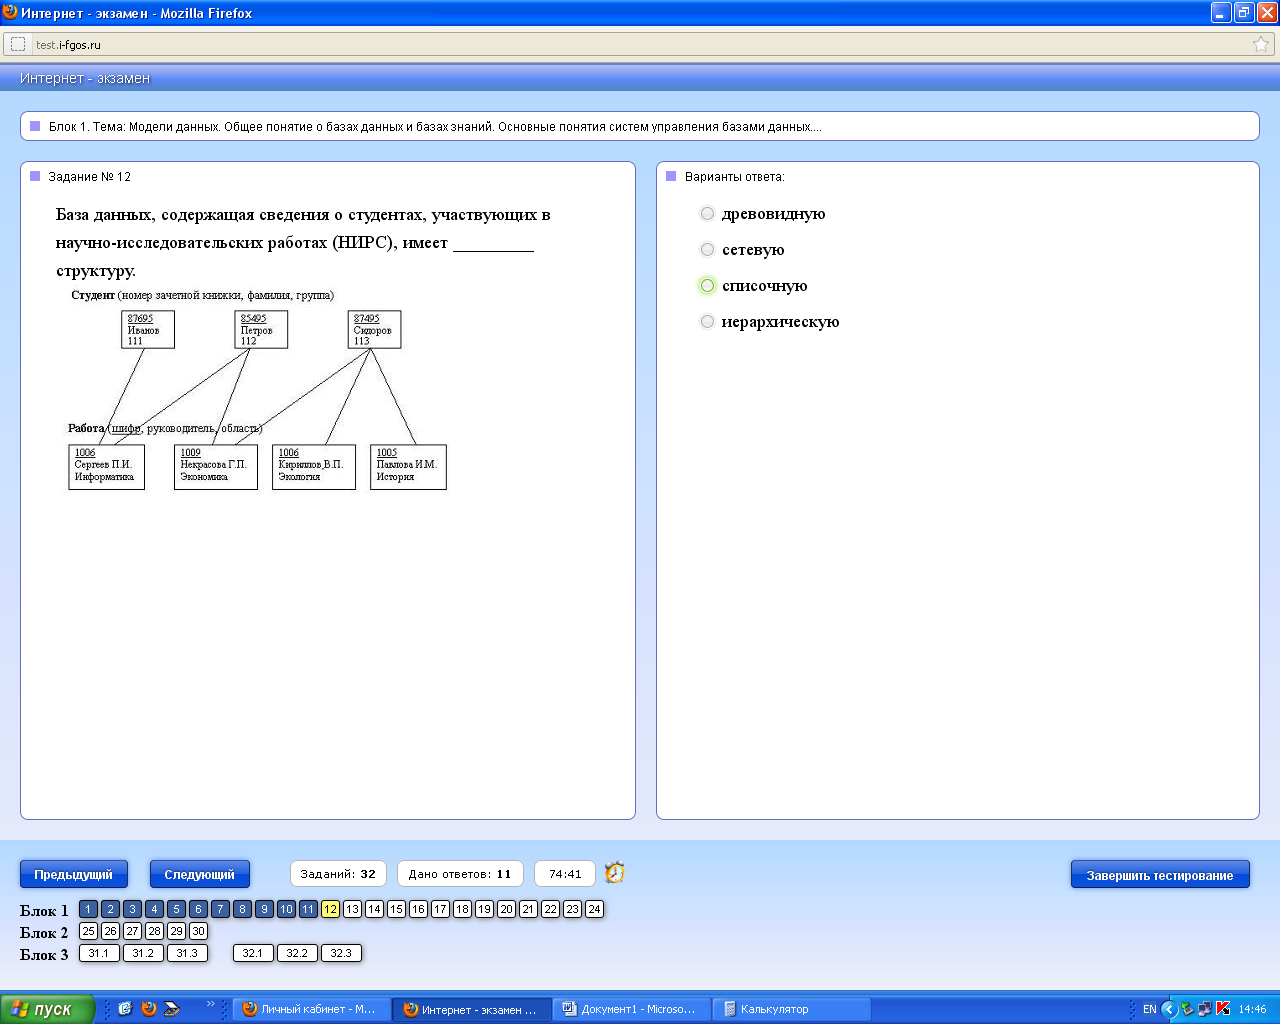Jump to question 22
This screenshot has width=1280, height=1024.
(x=550, y=909)
